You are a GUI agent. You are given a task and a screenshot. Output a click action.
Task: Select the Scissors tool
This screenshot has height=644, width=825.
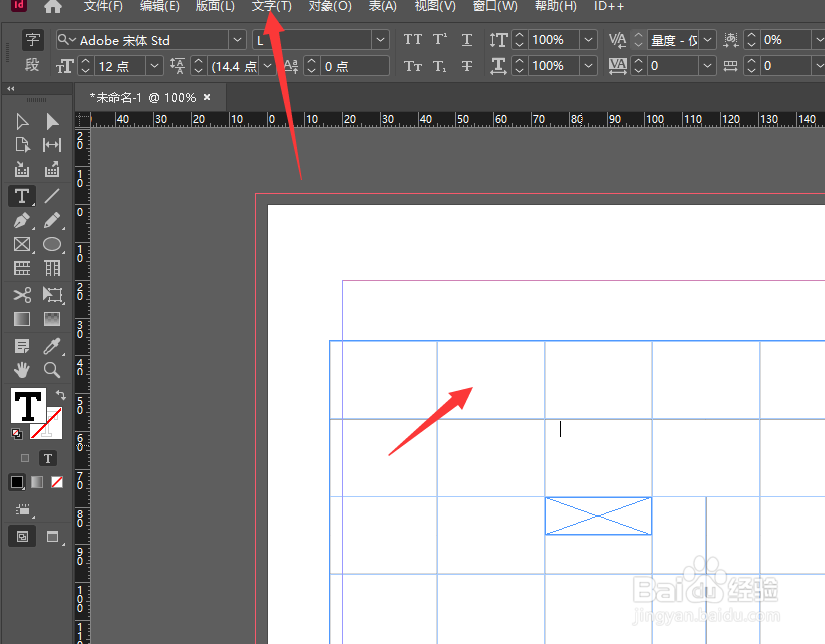(22, 295)
